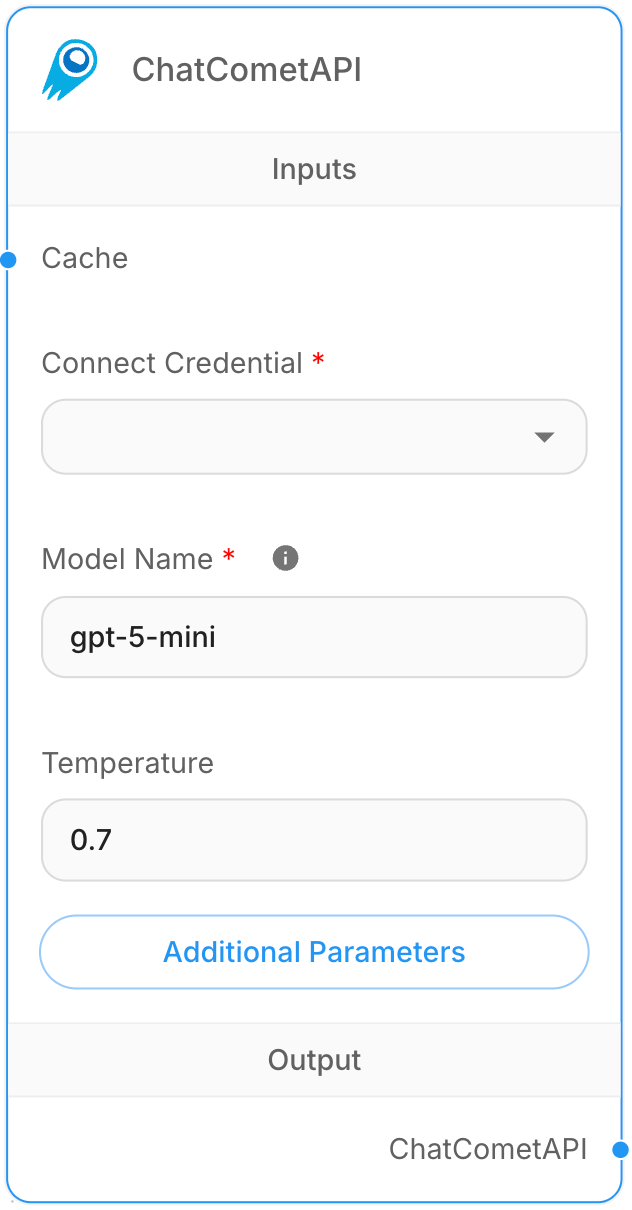Click the Output section header
This screenshot has width=632, height=1210.
coord(314,1060)
